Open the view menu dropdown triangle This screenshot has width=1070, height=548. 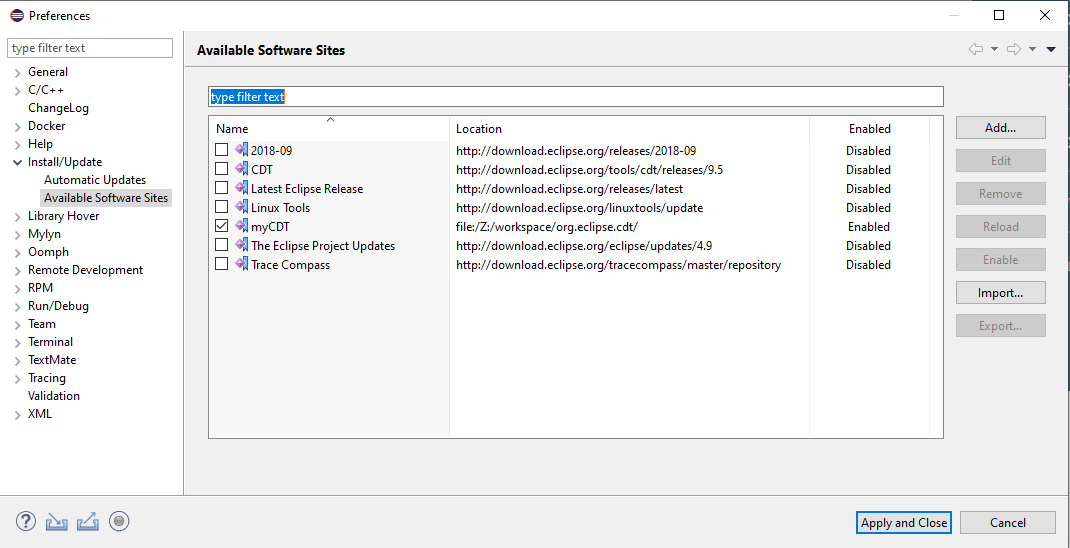[1051, 49]
